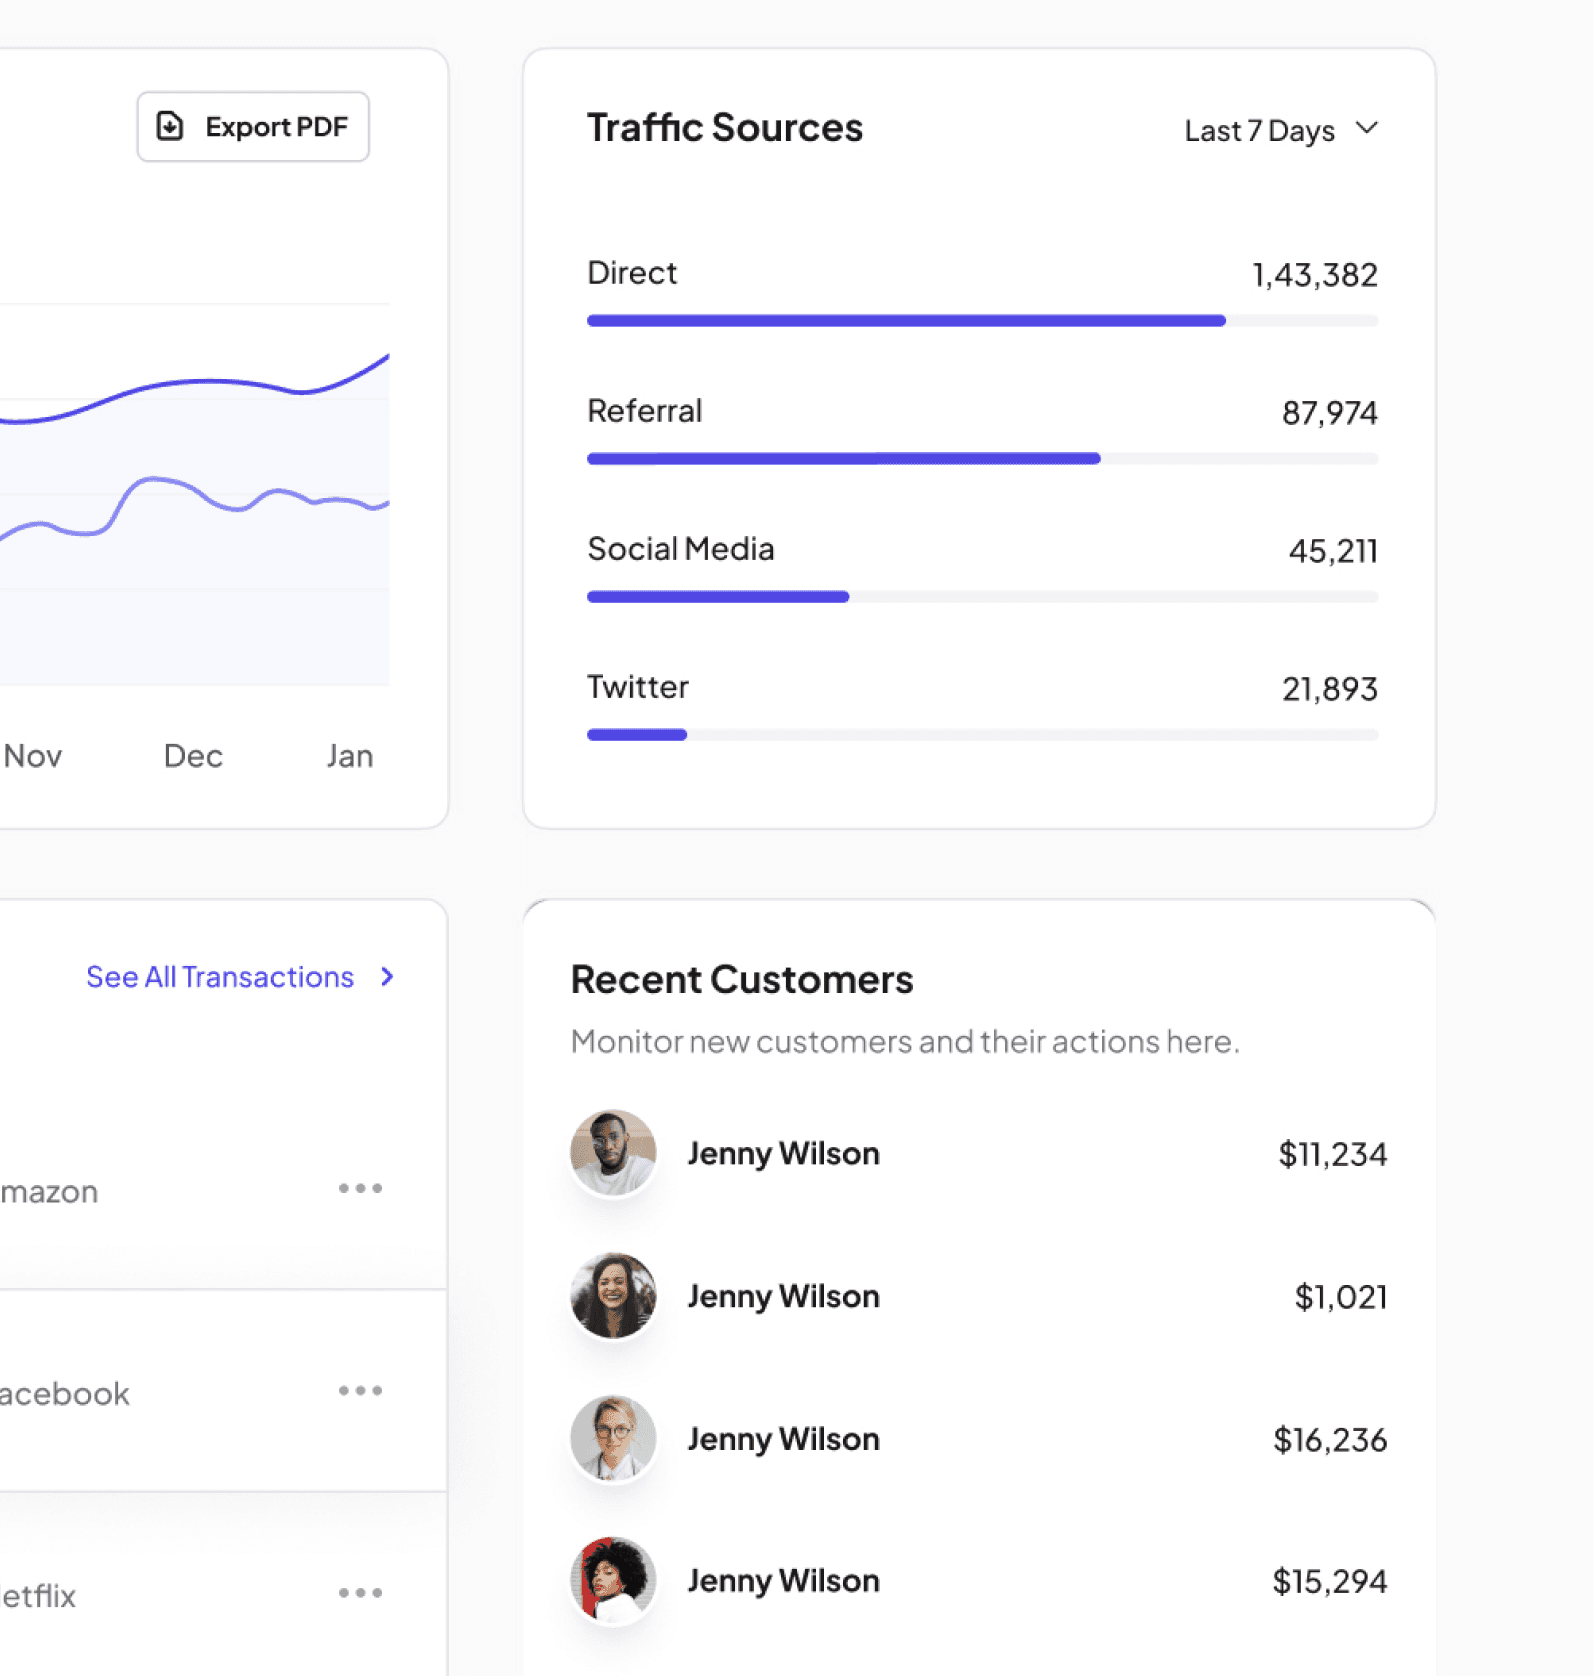The image size is (1596, 1676).
Task: Click the $16,236 amount
Action: [x=1329, y=1440]
